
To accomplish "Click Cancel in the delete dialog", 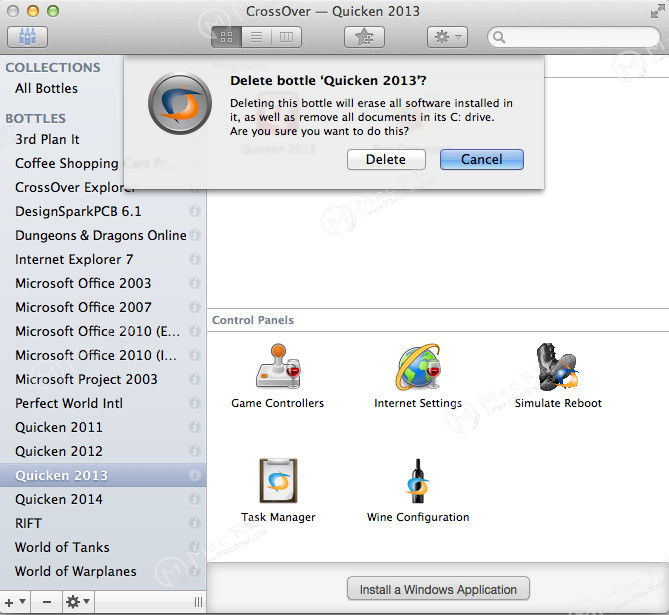I will [482, 160].
